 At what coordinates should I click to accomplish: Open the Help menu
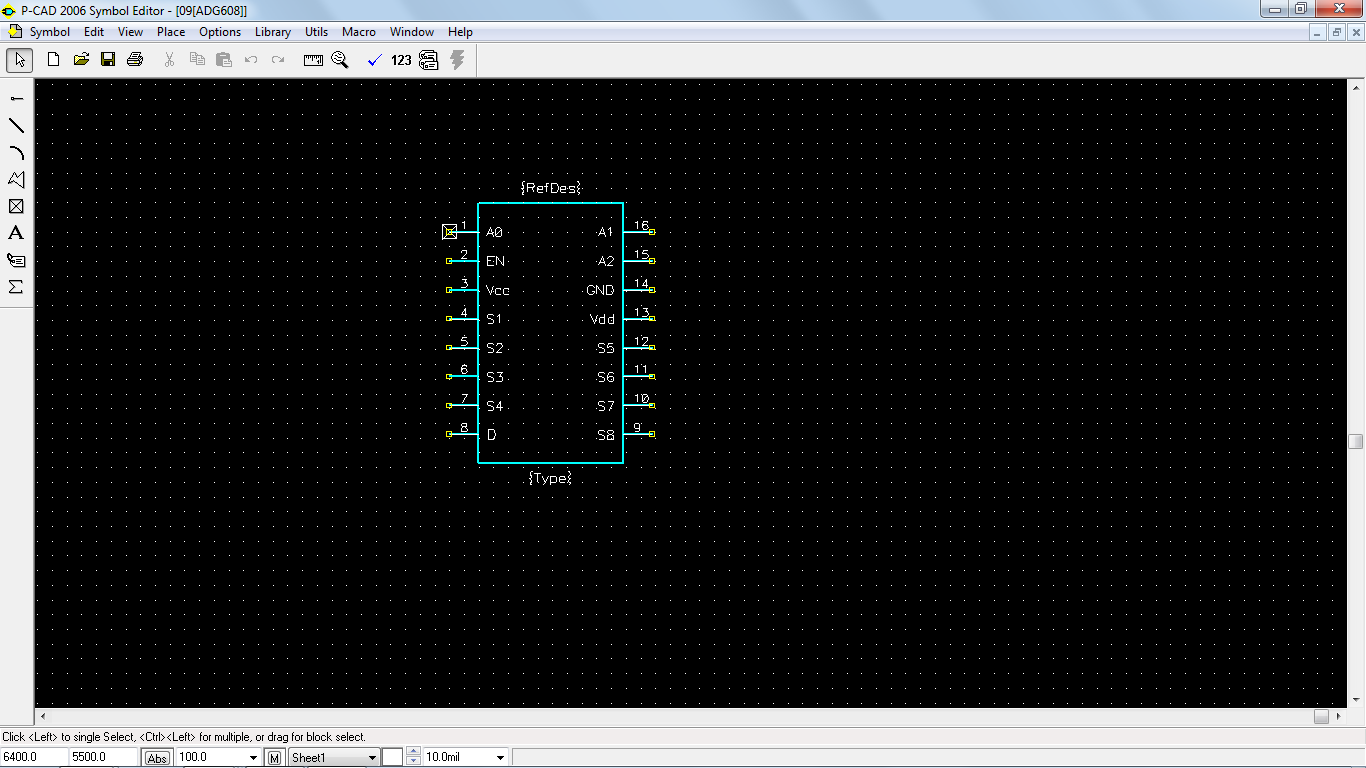[x=460, y=32]
